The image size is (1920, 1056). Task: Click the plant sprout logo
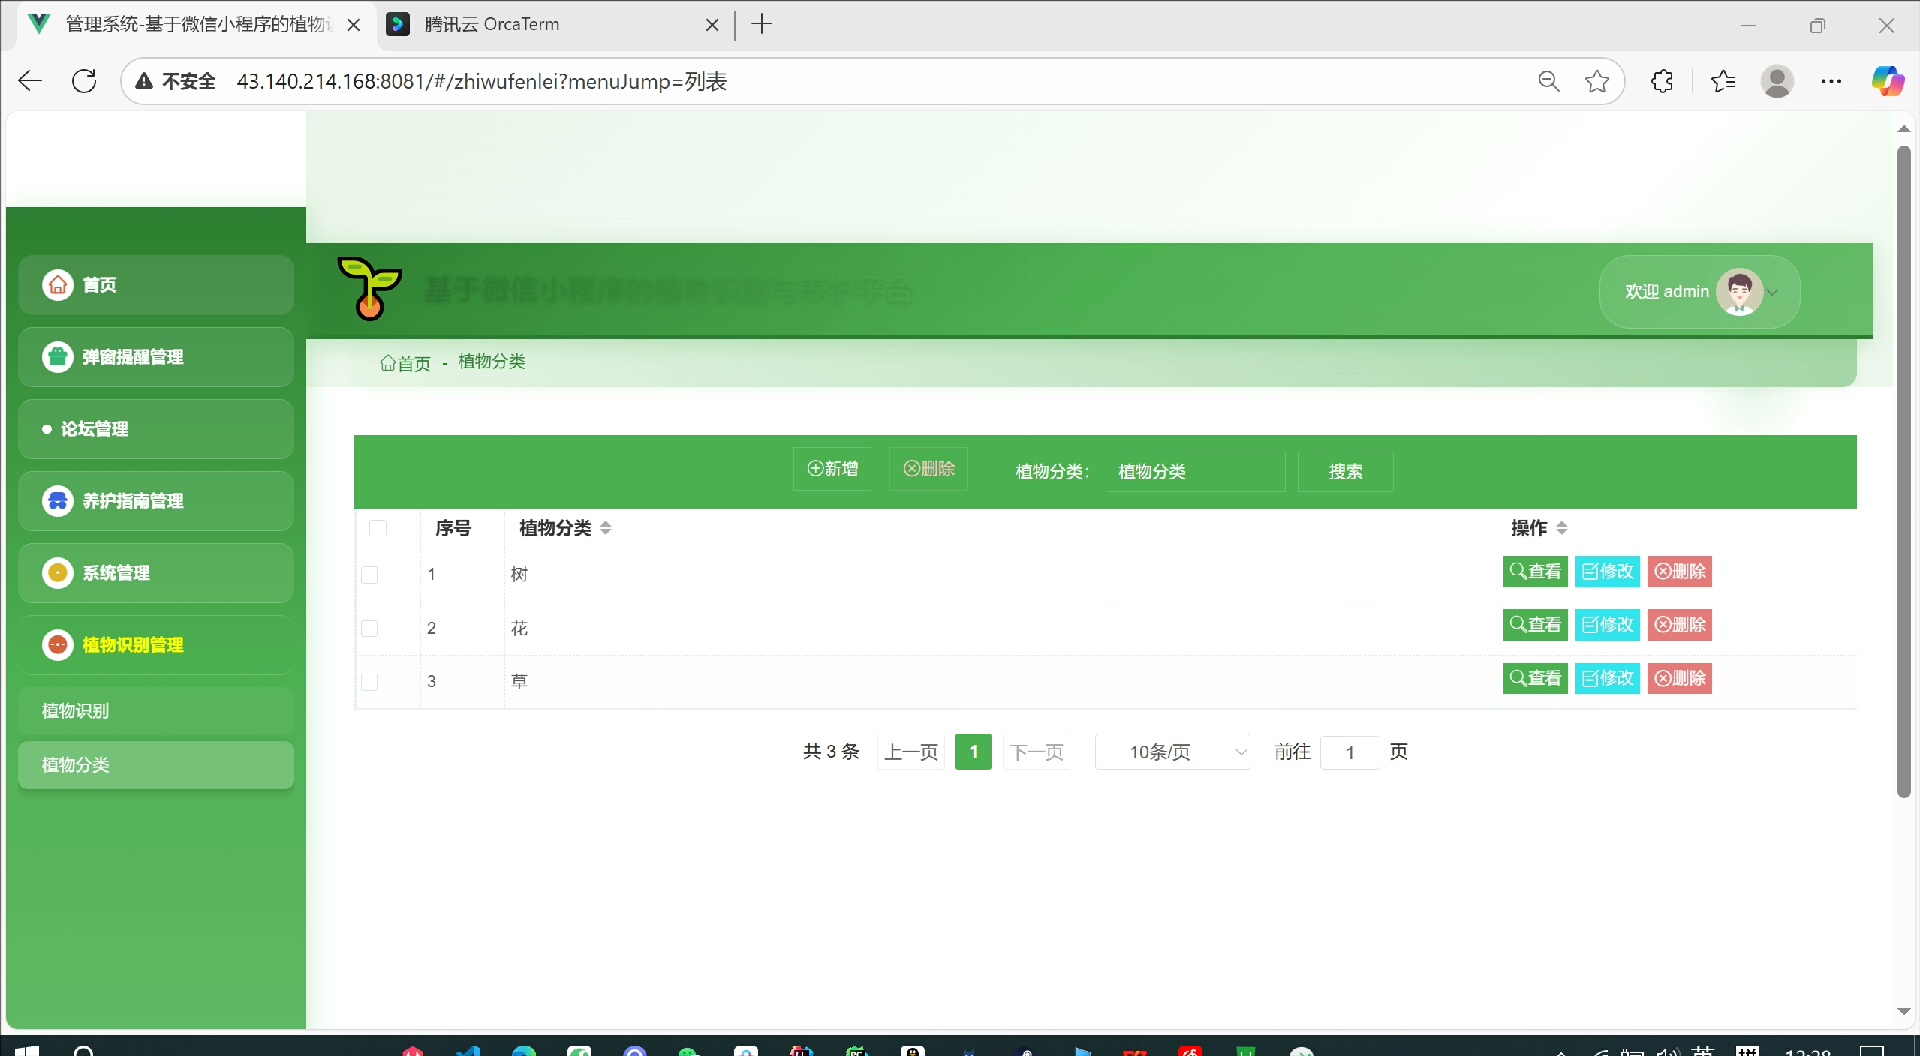[x=370, y=288]
